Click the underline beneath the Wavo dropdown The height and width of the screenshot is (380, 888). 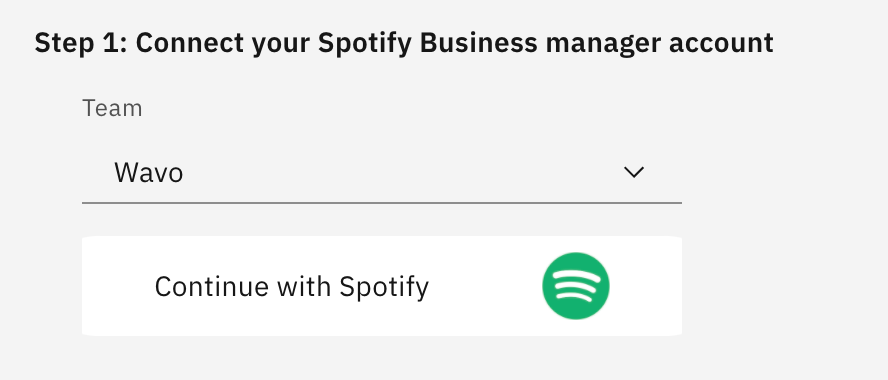[x=382, y=202]
